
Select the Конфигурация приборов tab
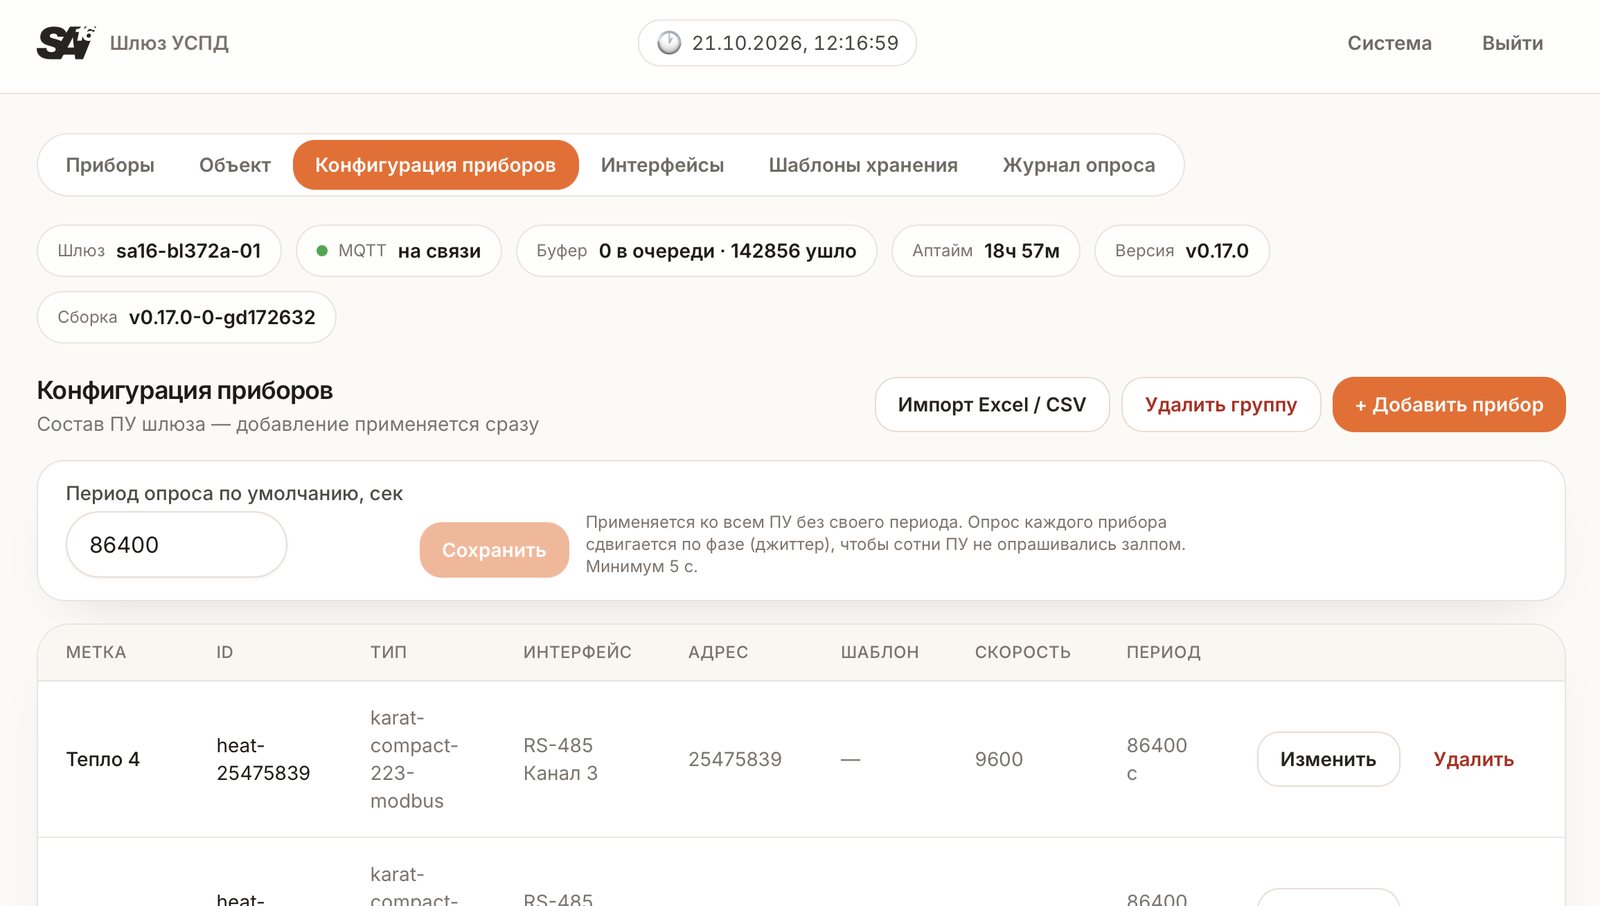(x=436, y=165)
